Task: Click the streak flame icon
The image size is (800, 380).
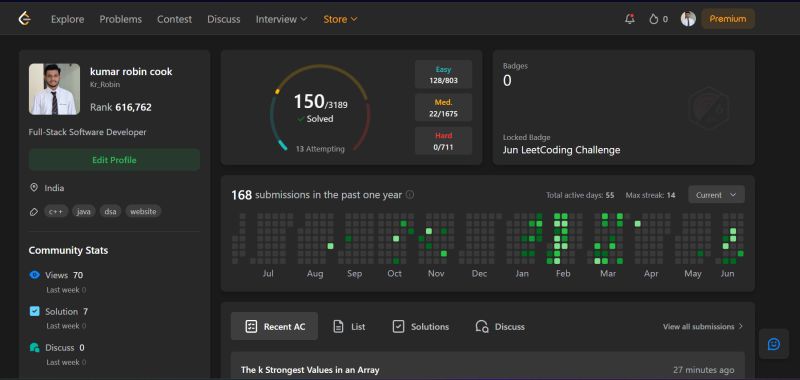Action: [x=654, y=19]
